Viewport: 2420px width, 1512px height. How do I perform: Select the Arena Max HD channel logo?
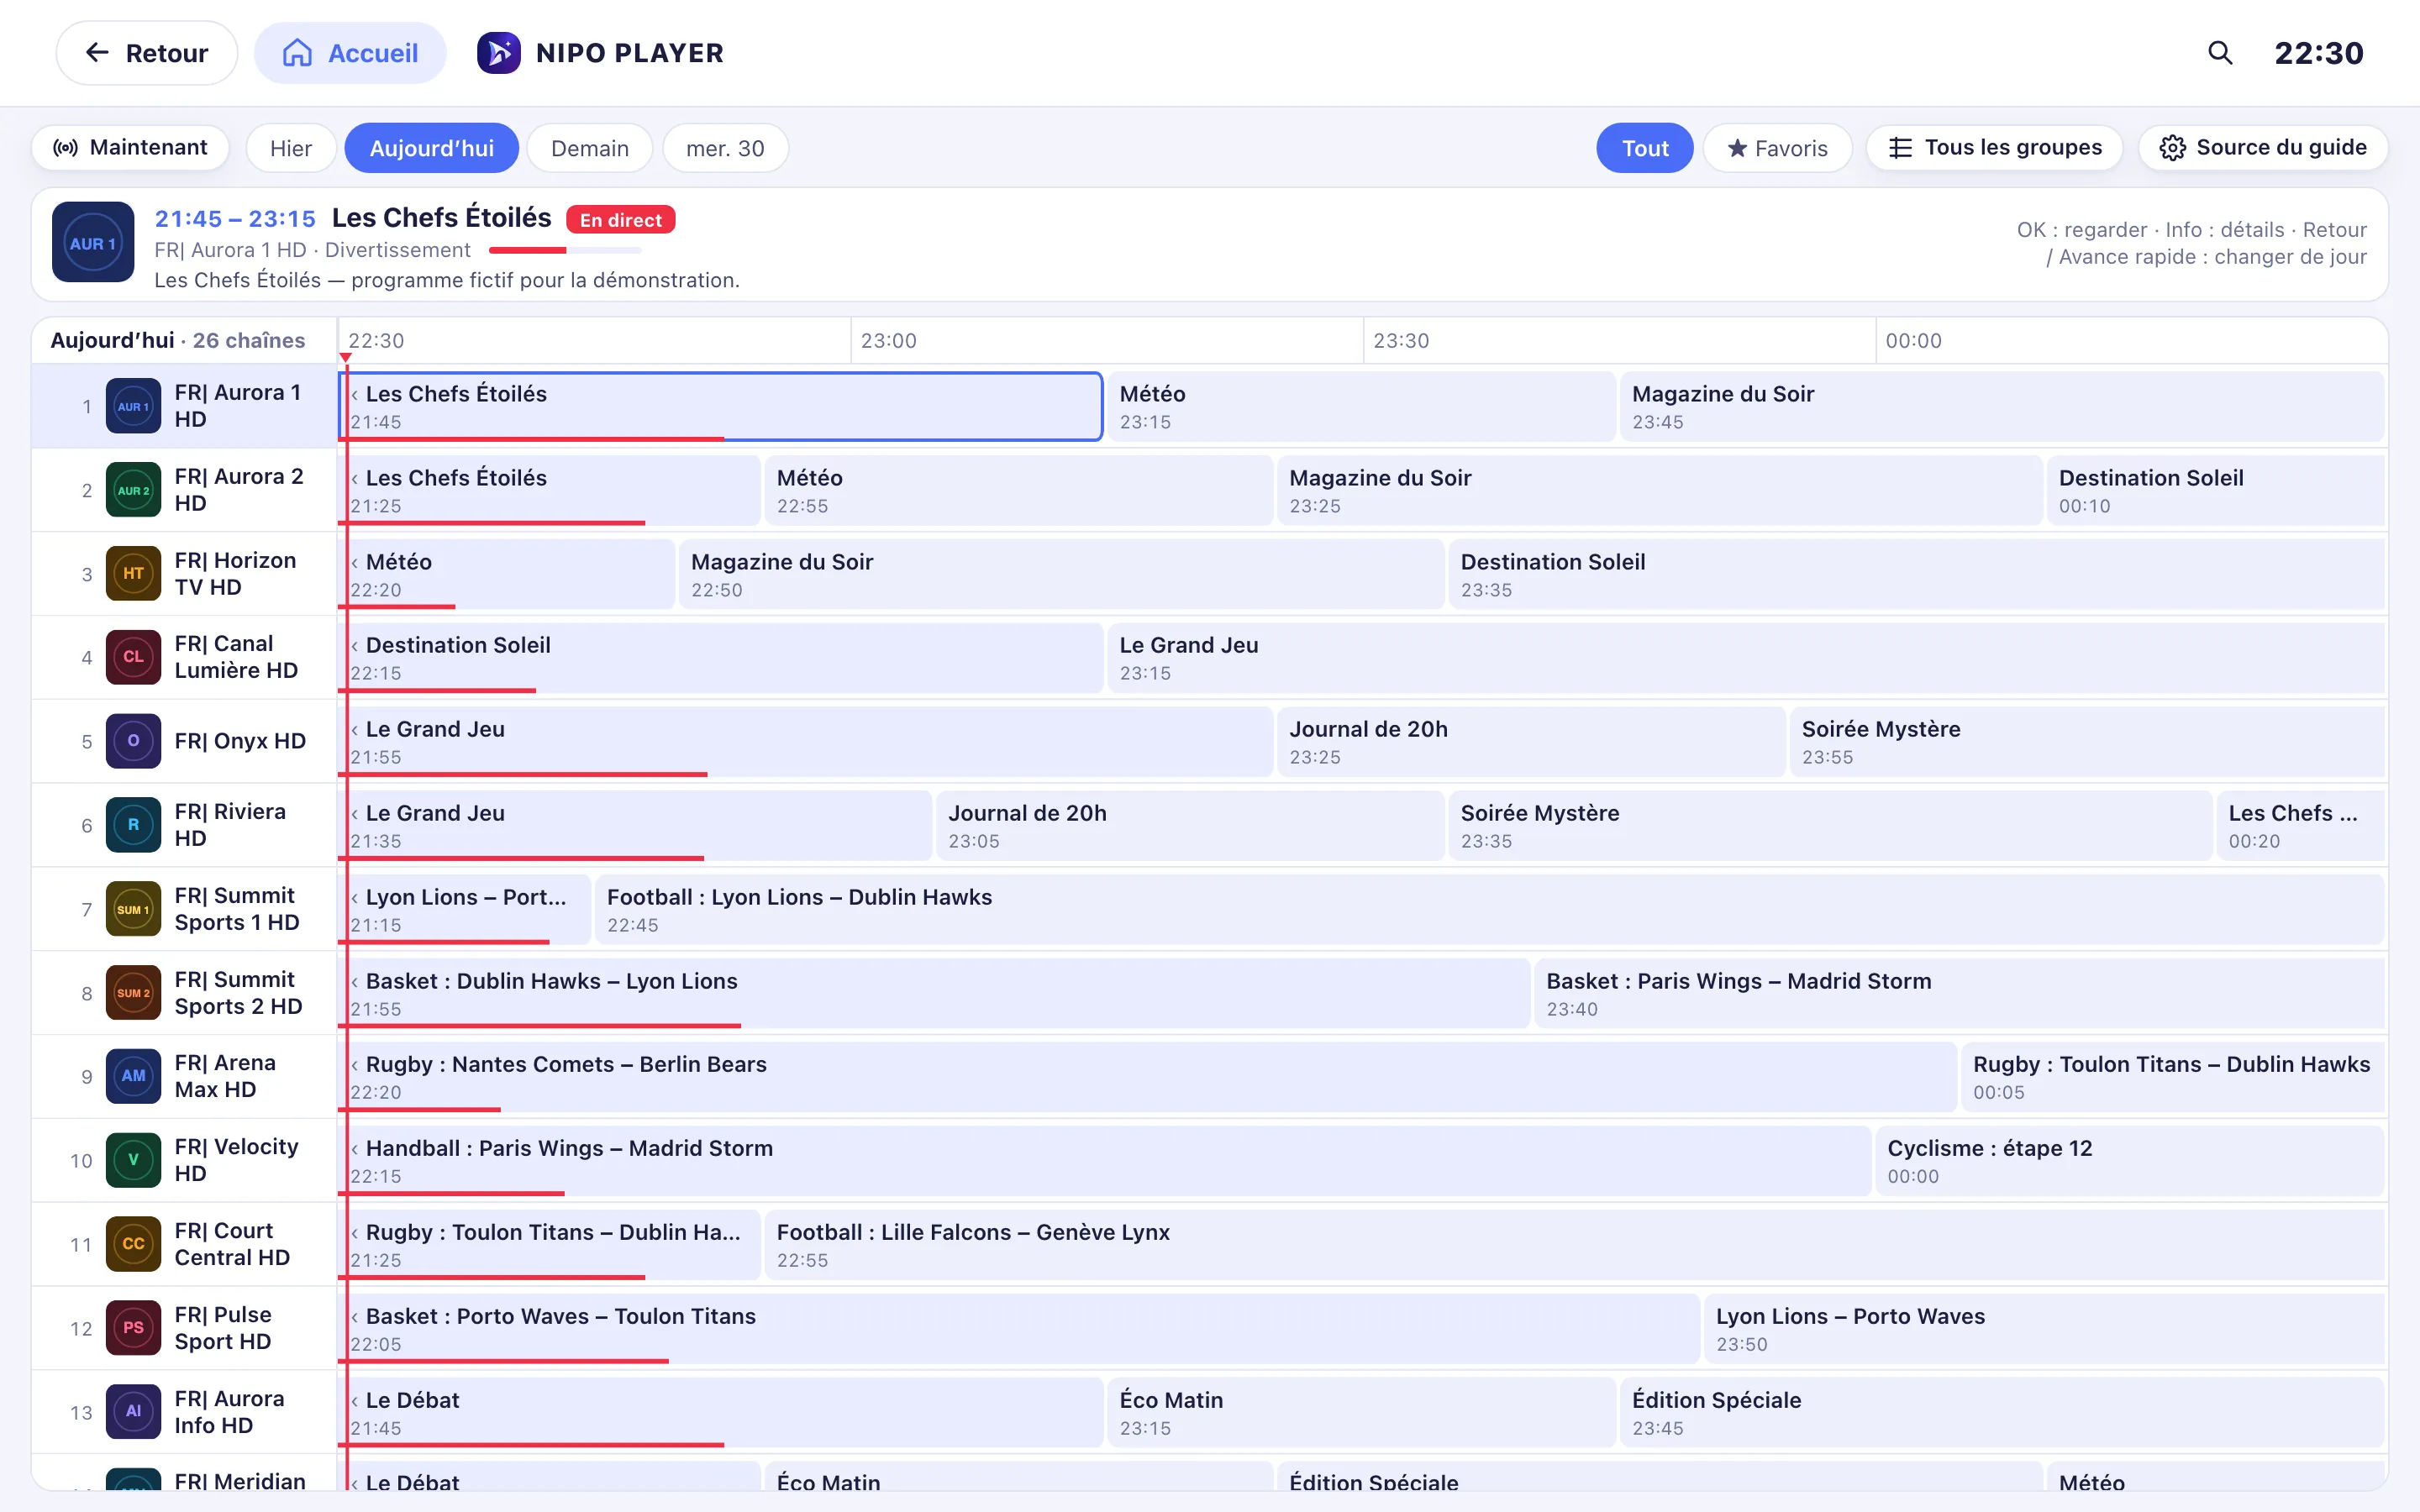click(133, 1076)
